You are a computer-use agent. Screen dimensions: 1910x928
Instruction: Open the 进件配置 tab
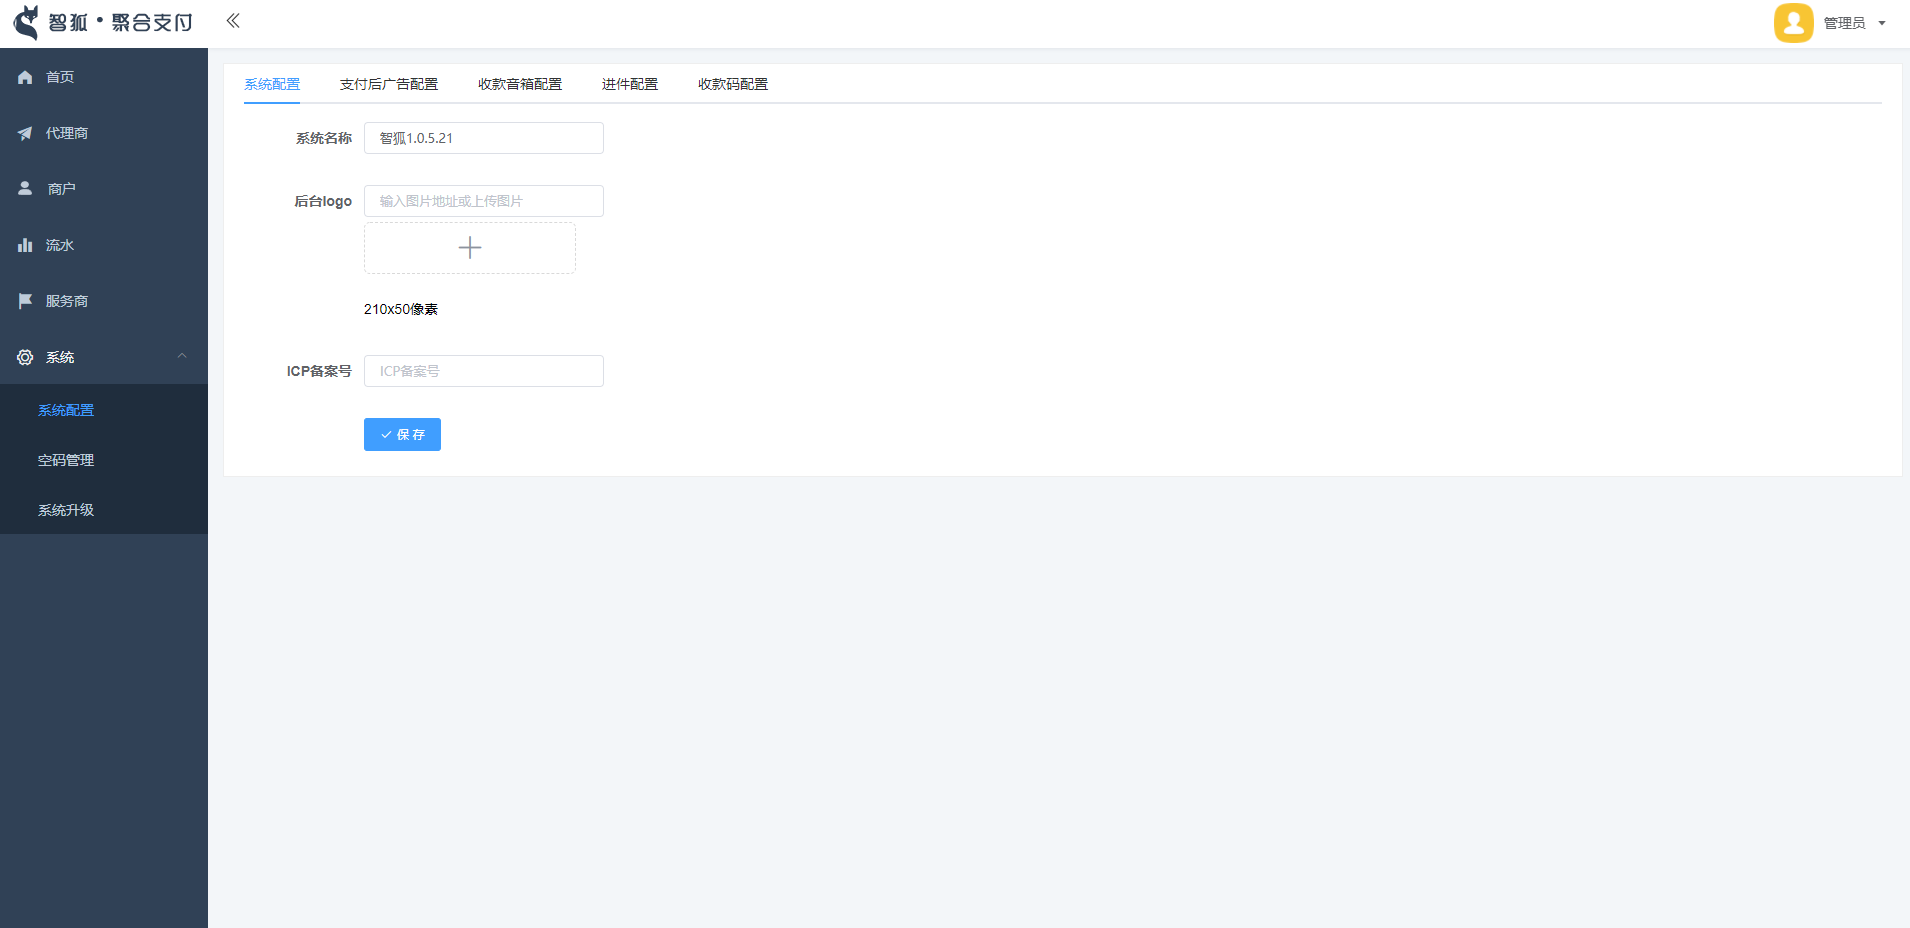pos(629,84)
